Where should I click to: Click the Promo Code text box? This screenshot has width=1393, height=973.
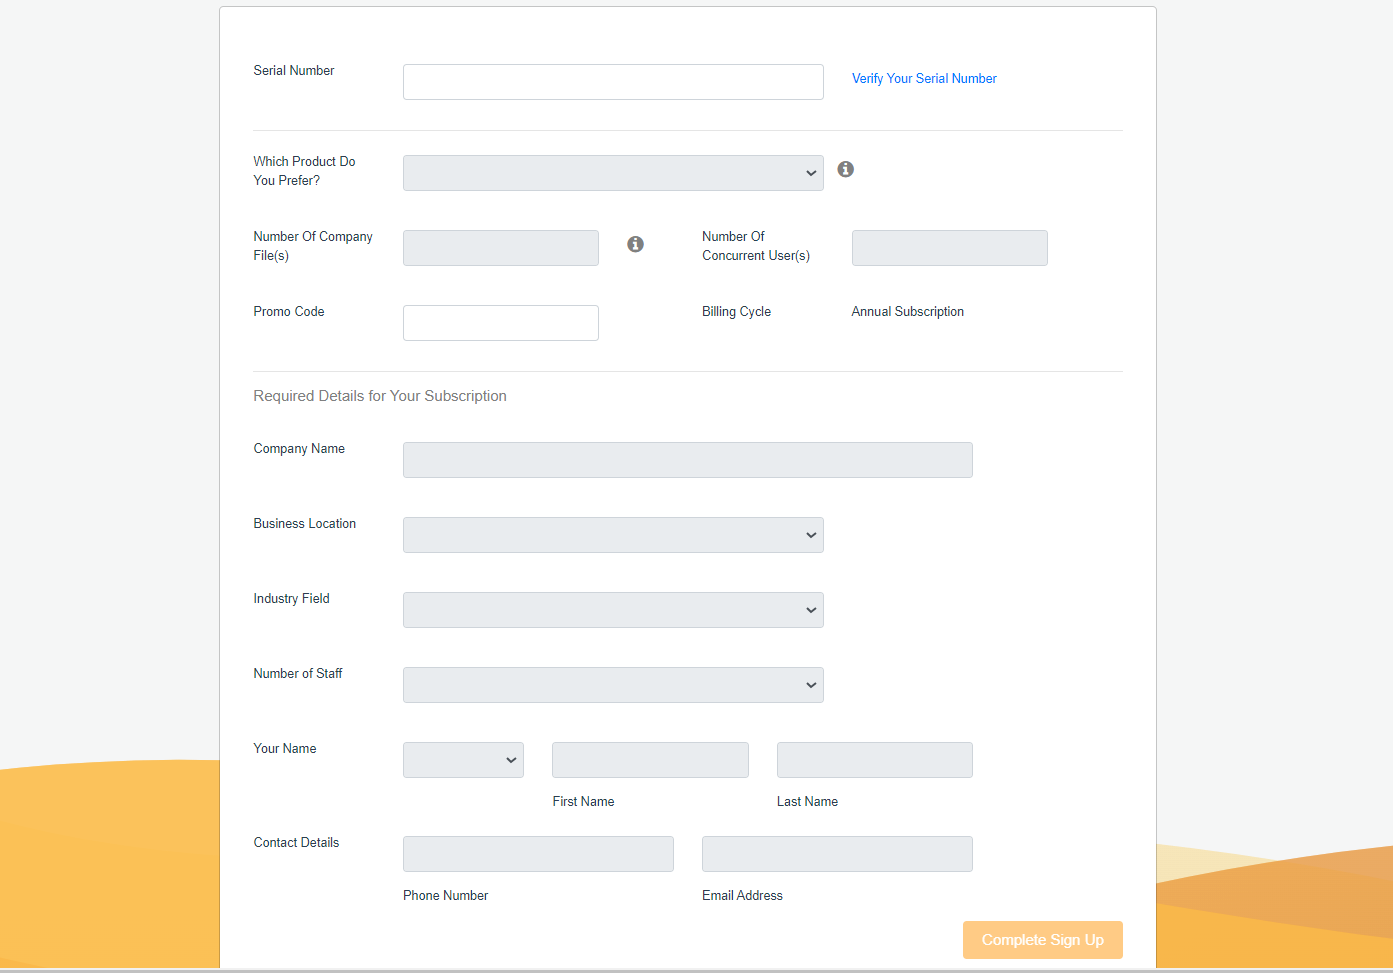(500, 323)
